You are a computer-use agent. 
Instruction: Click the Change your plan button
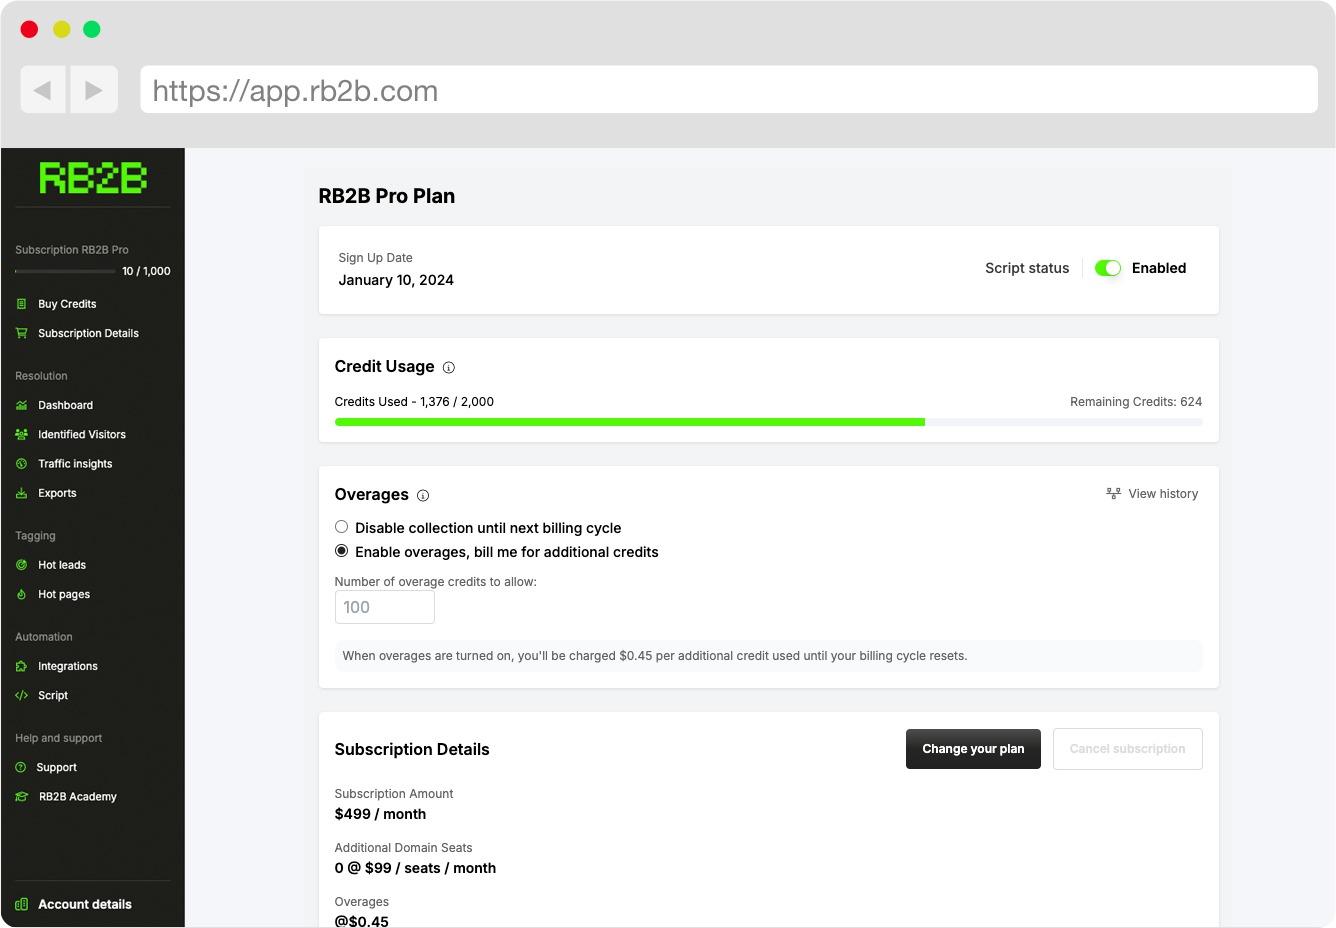973,749
